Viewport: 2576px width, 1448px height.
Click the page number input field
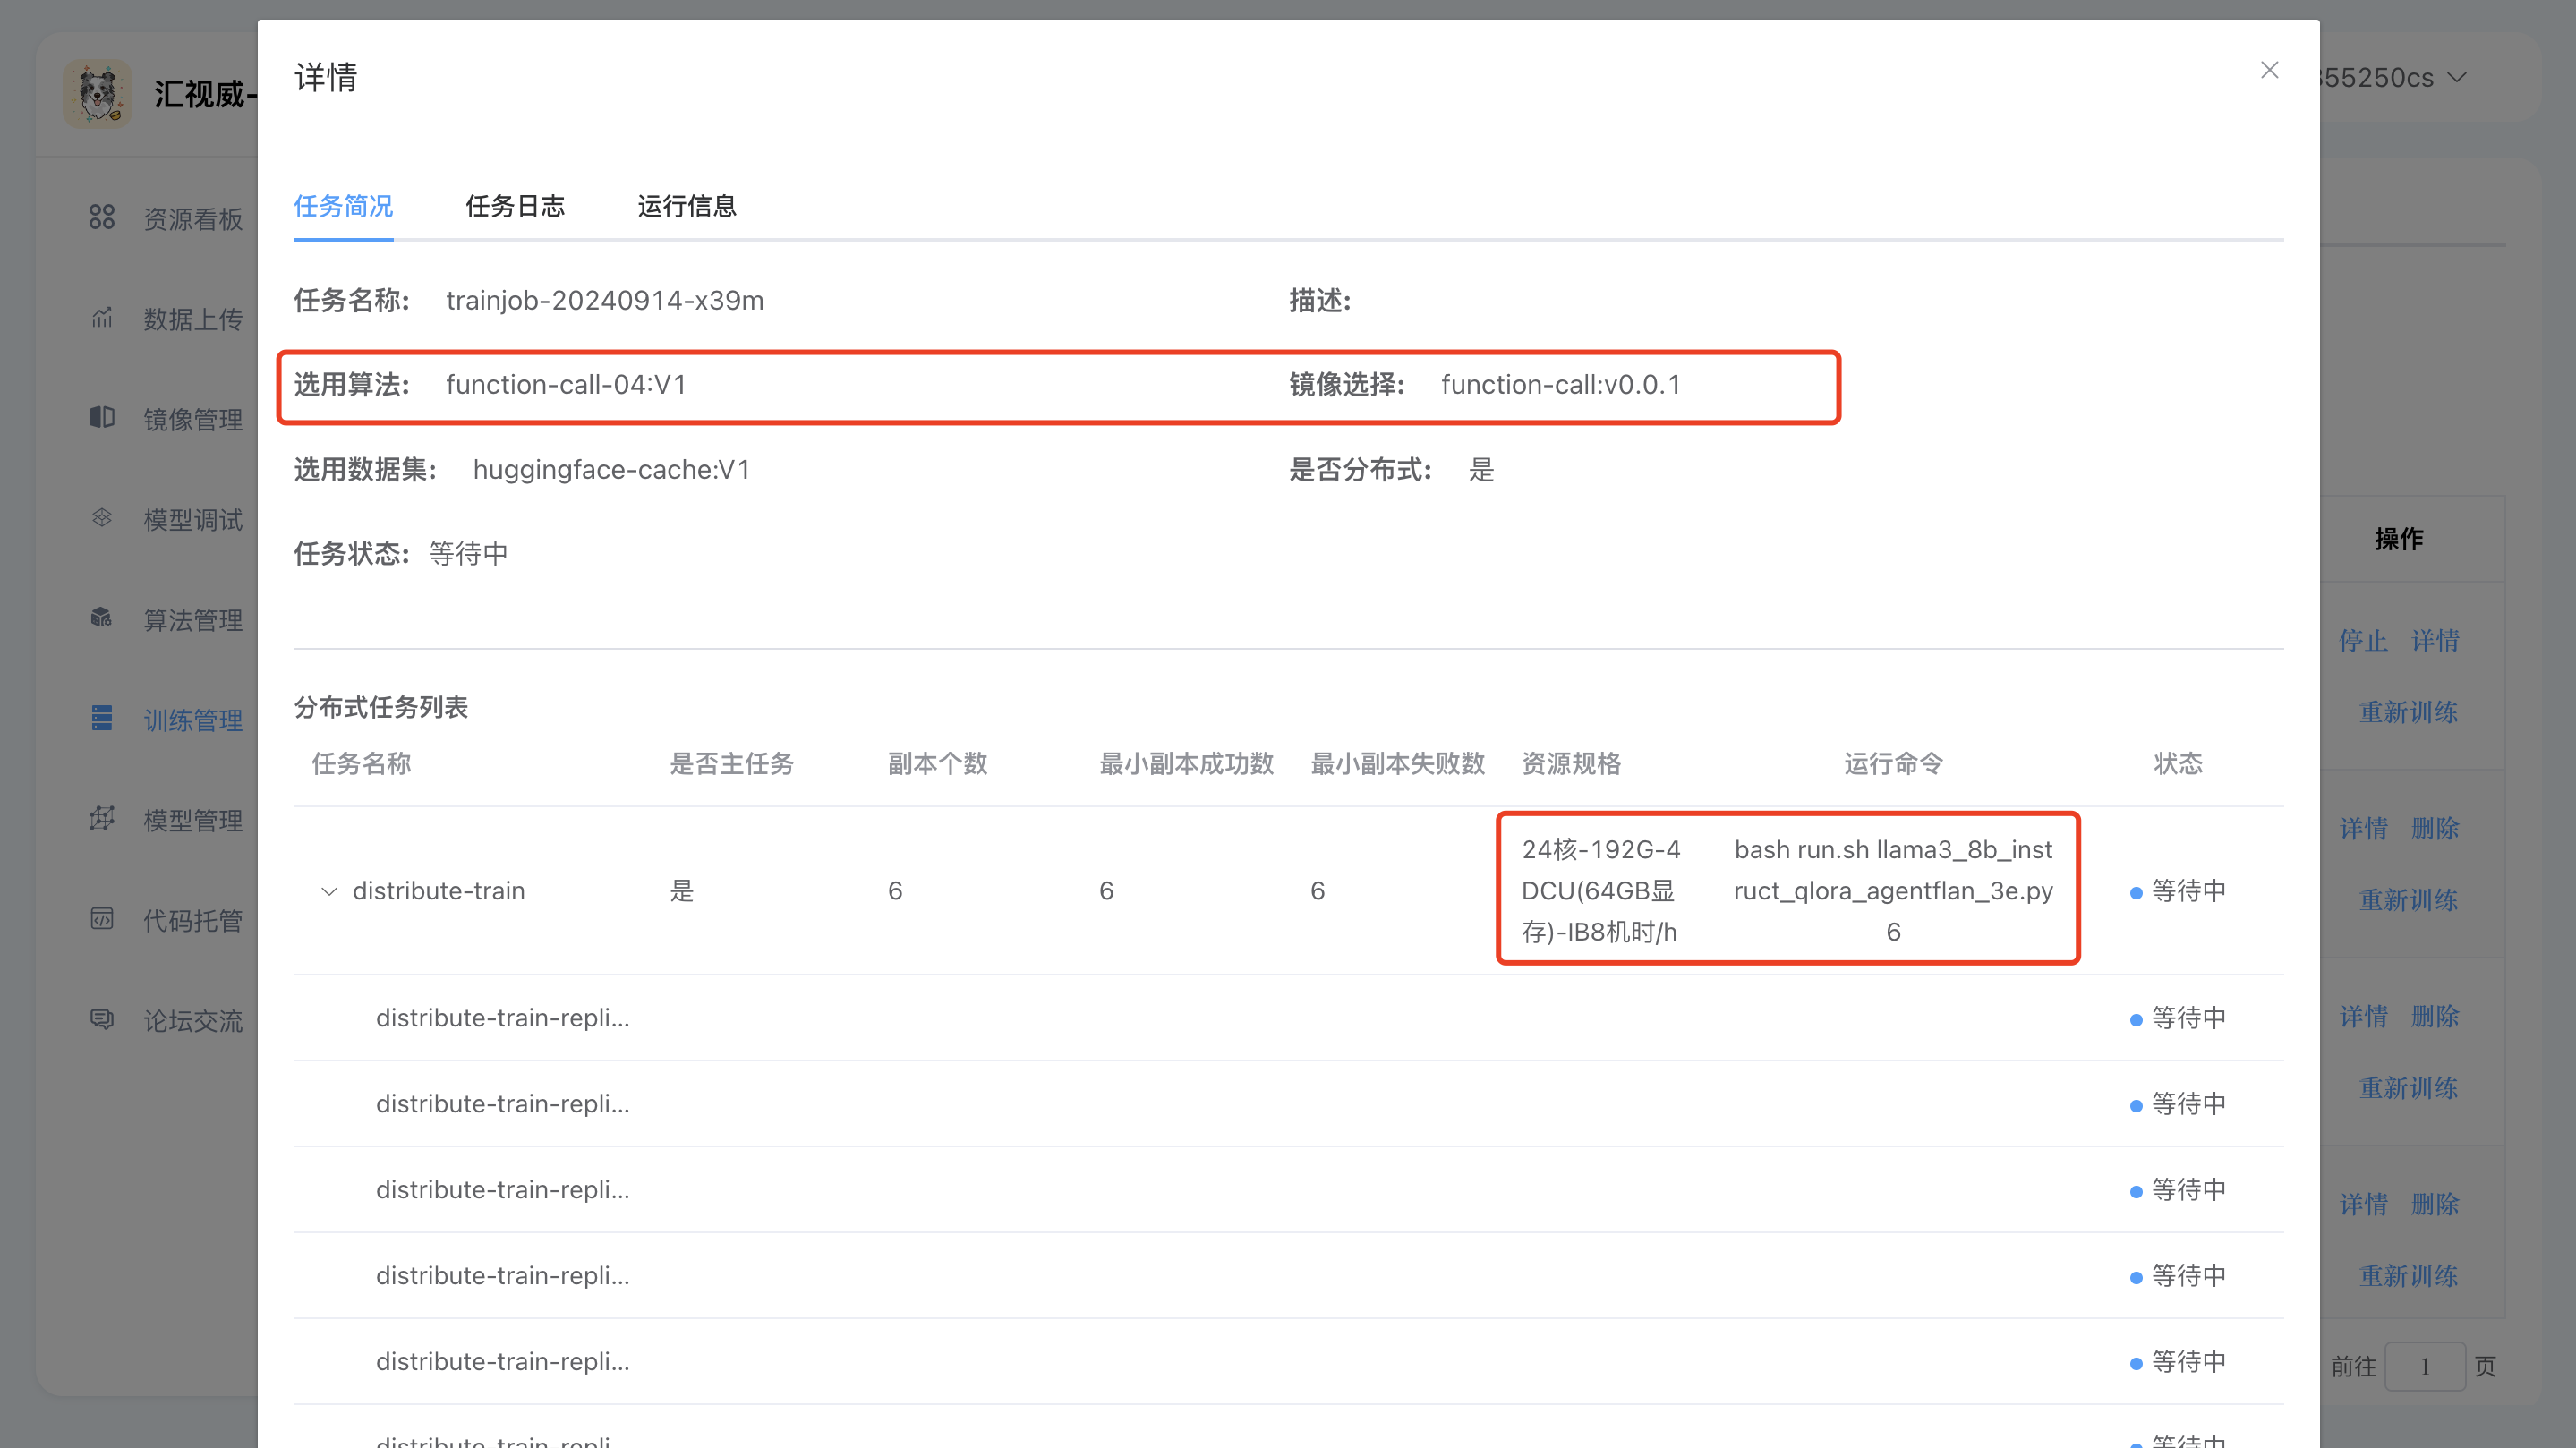click(2424, 1366)
